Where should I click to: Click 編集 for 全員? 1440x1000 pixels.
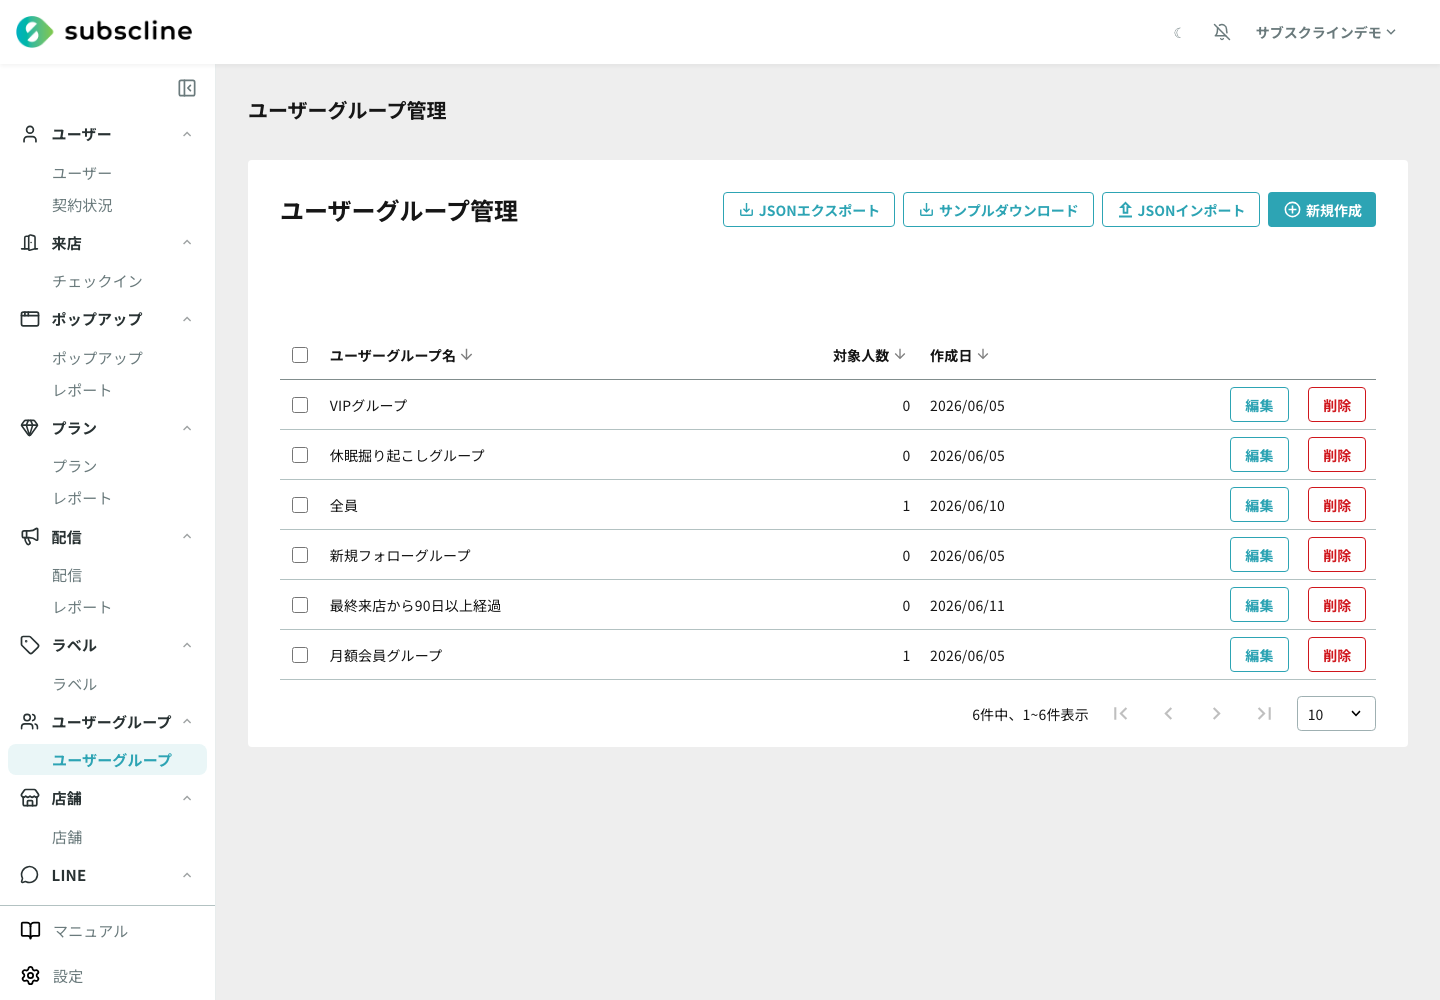tap(1259, 505)
